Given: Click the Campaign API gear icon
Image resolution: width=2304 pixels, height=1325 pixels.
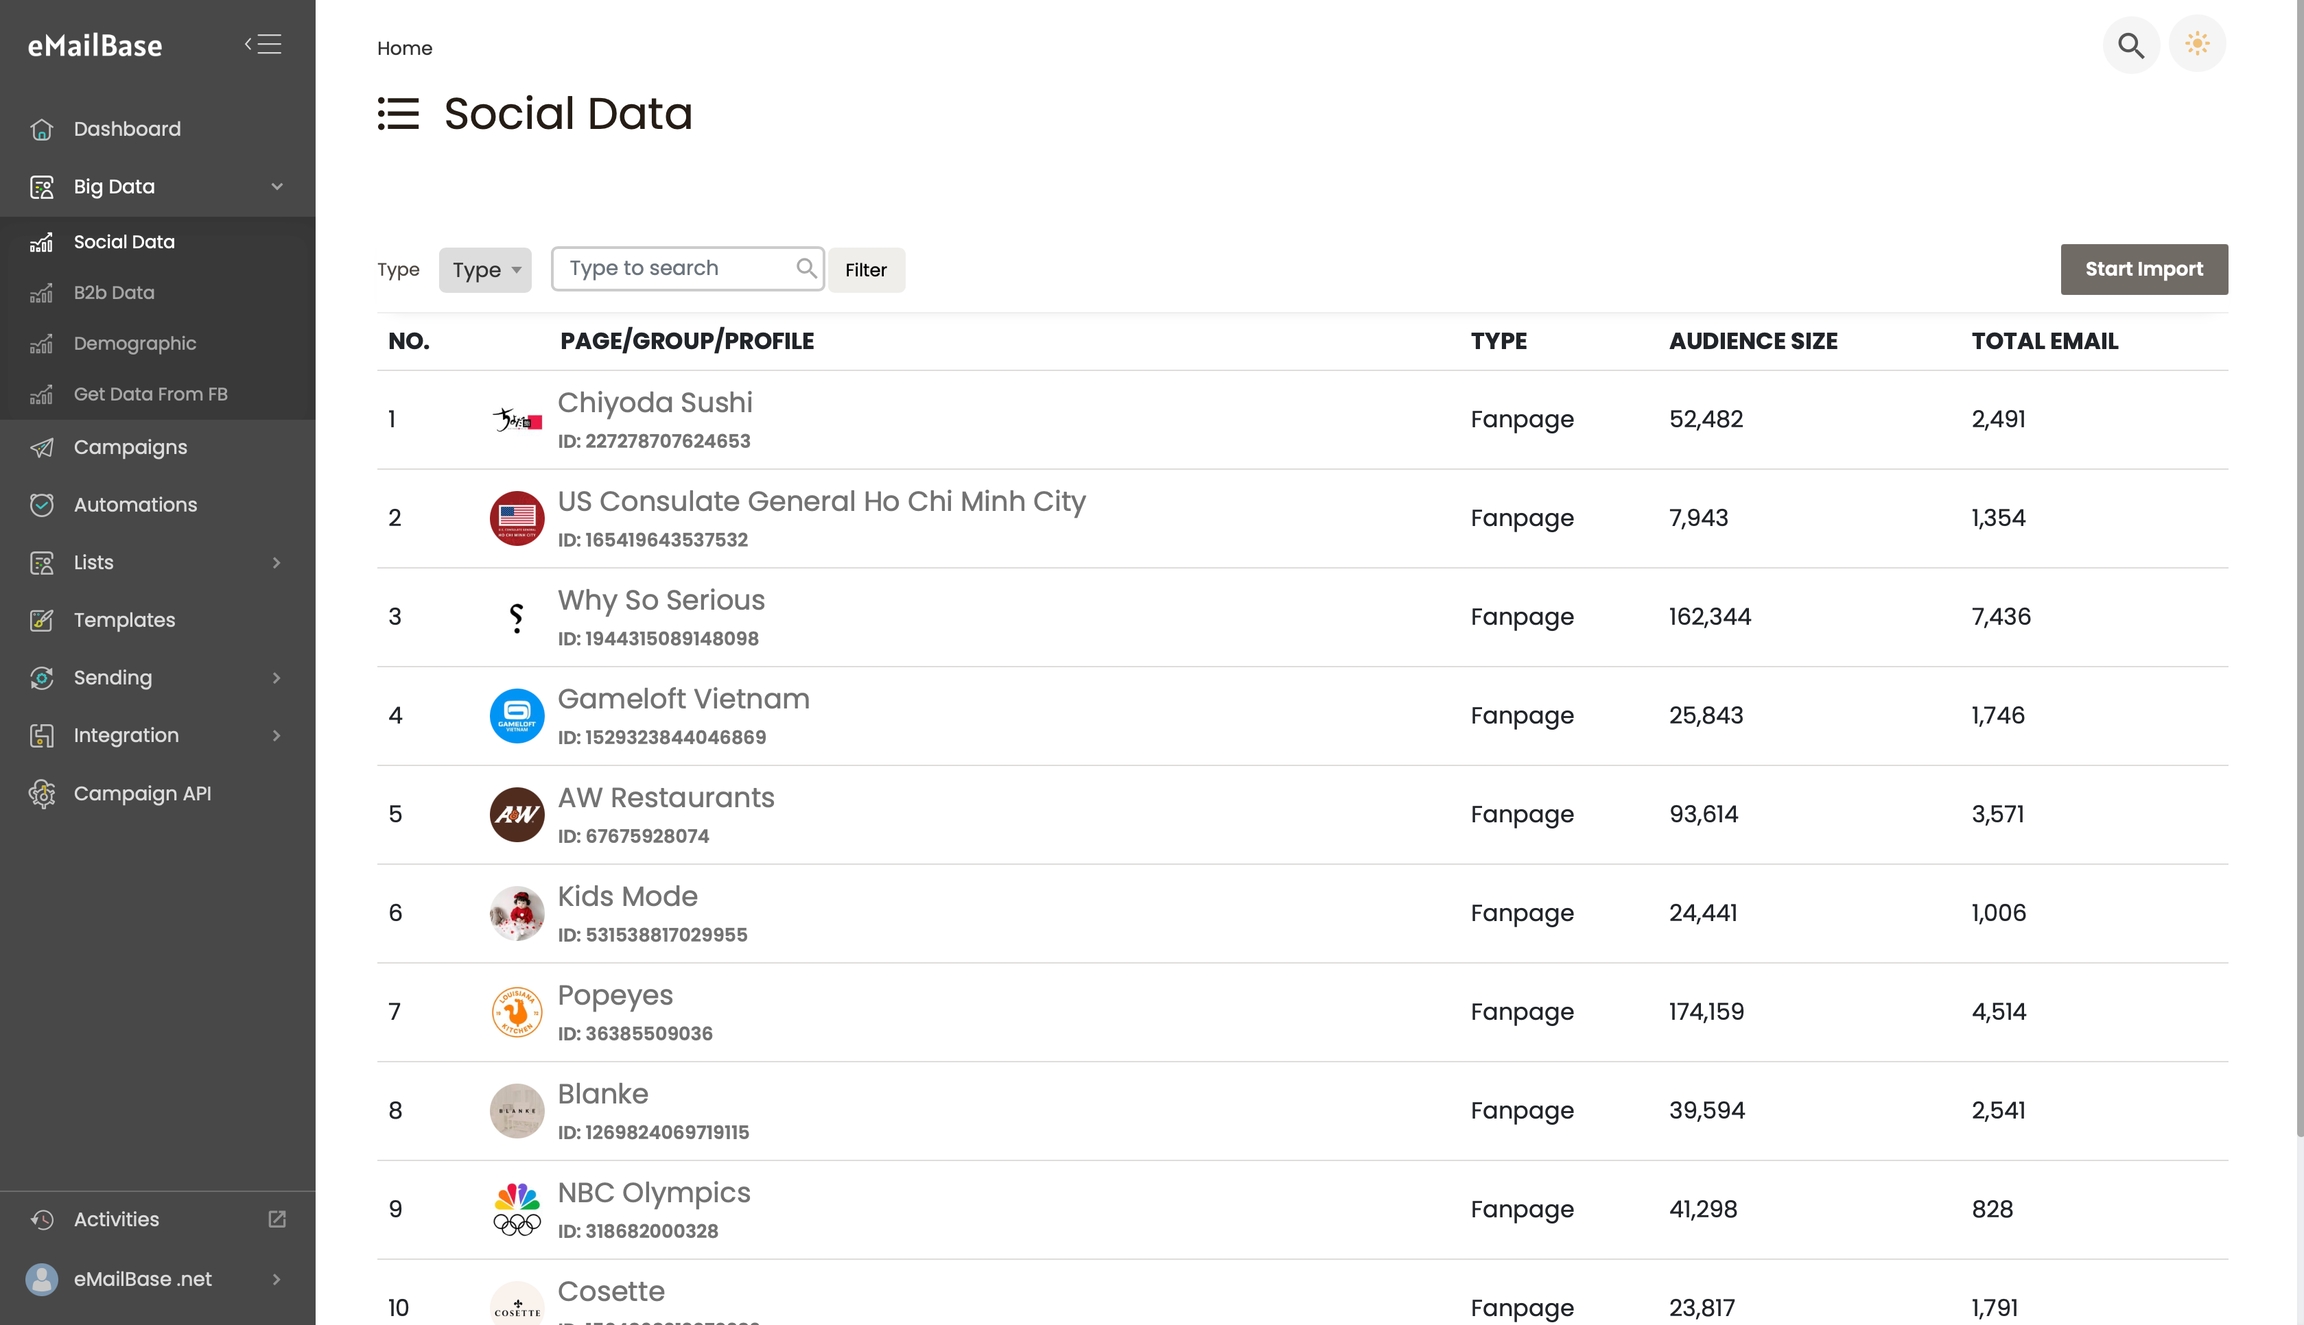Looking at the screenshot, I should click(x=42, y=793).
